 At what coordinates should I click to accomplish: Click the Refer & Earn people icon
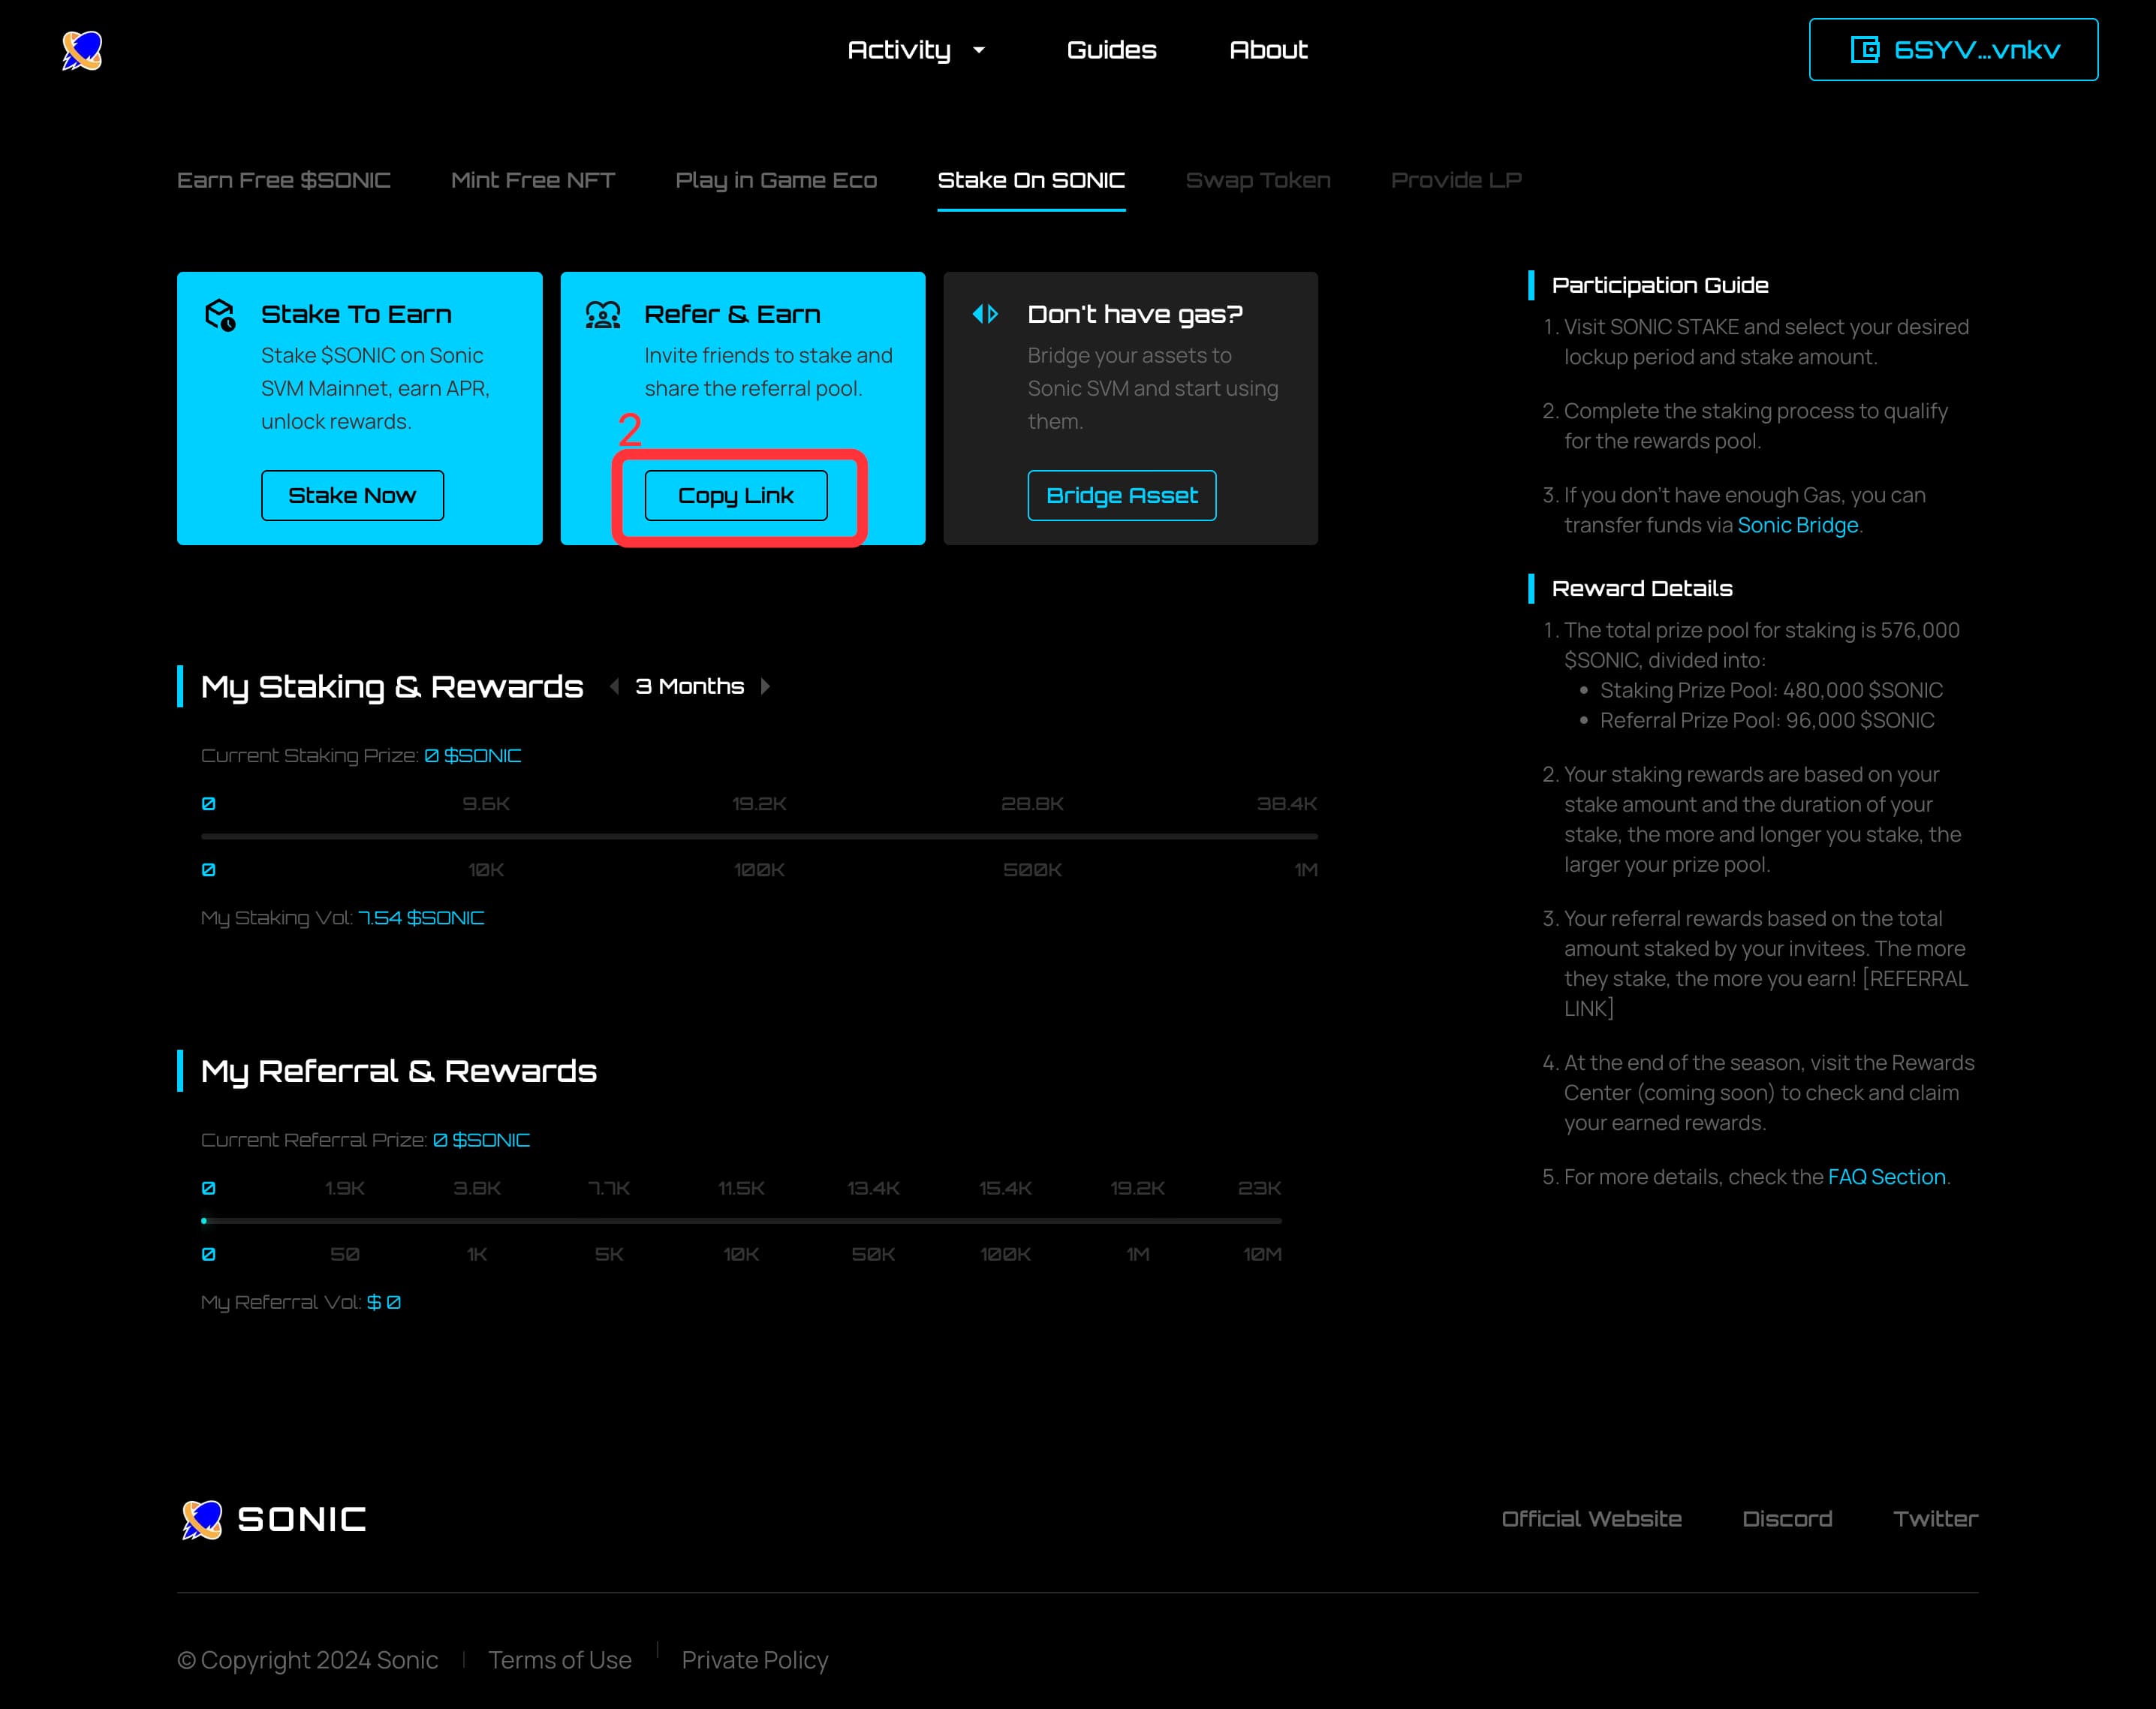tap(603, 315)
